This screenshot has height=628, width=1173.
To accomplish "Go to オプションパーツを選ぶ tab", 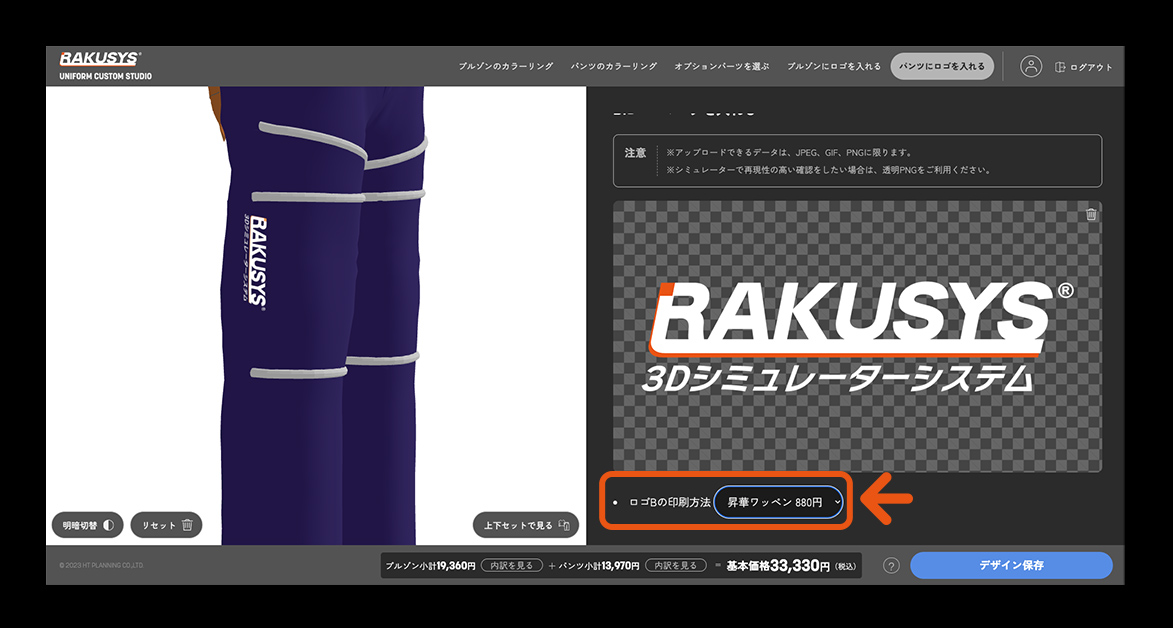I will (721, 67).
